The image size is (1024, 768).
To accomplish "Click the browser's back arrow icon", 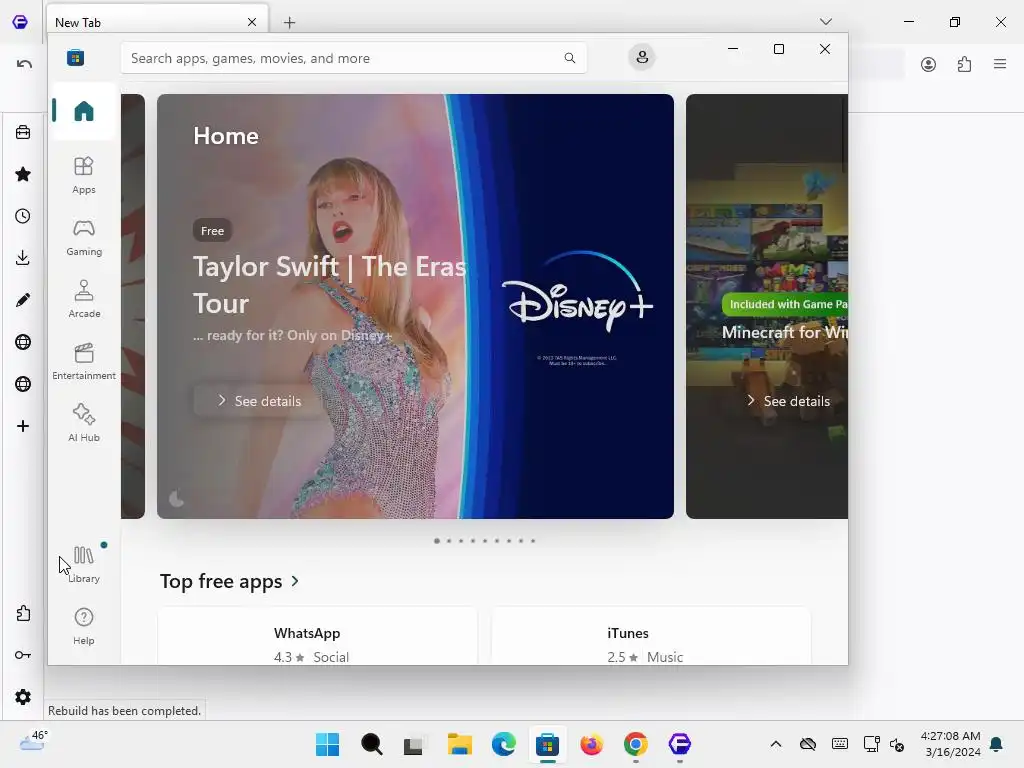I will pyautogui.click(x=24, y=64).
